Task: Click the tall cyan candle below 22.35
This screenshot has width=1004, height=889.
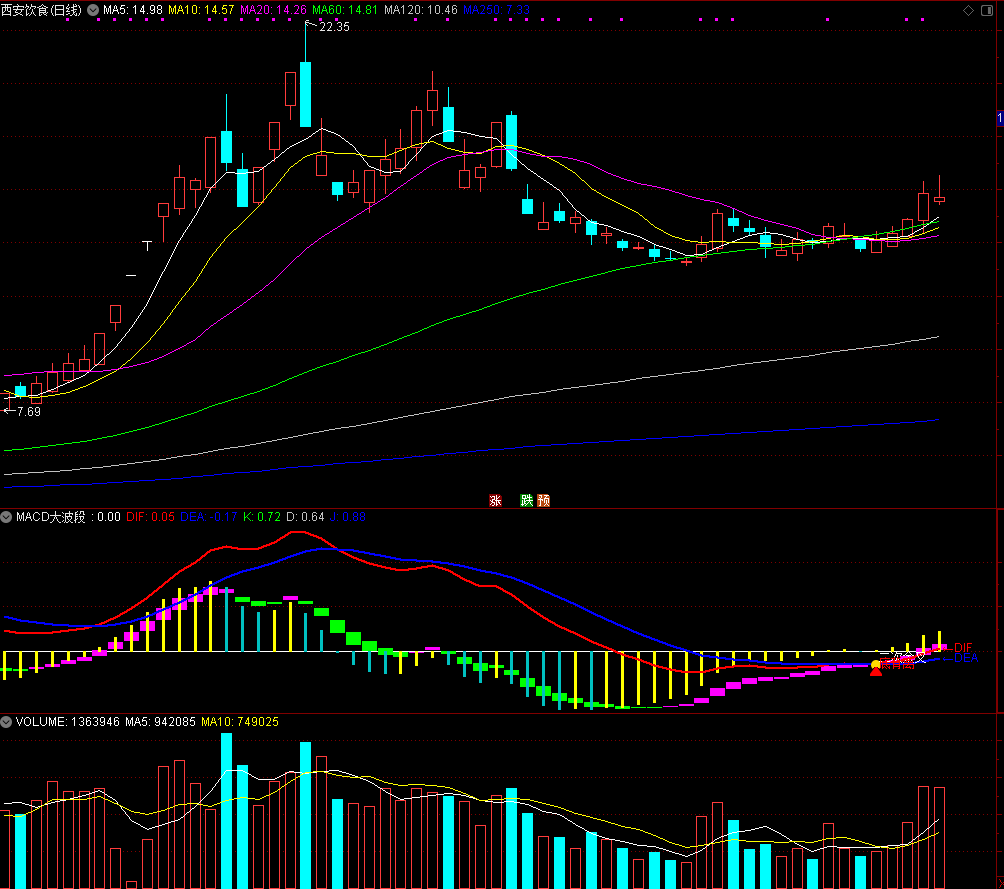Action: (x=305, y=94)
